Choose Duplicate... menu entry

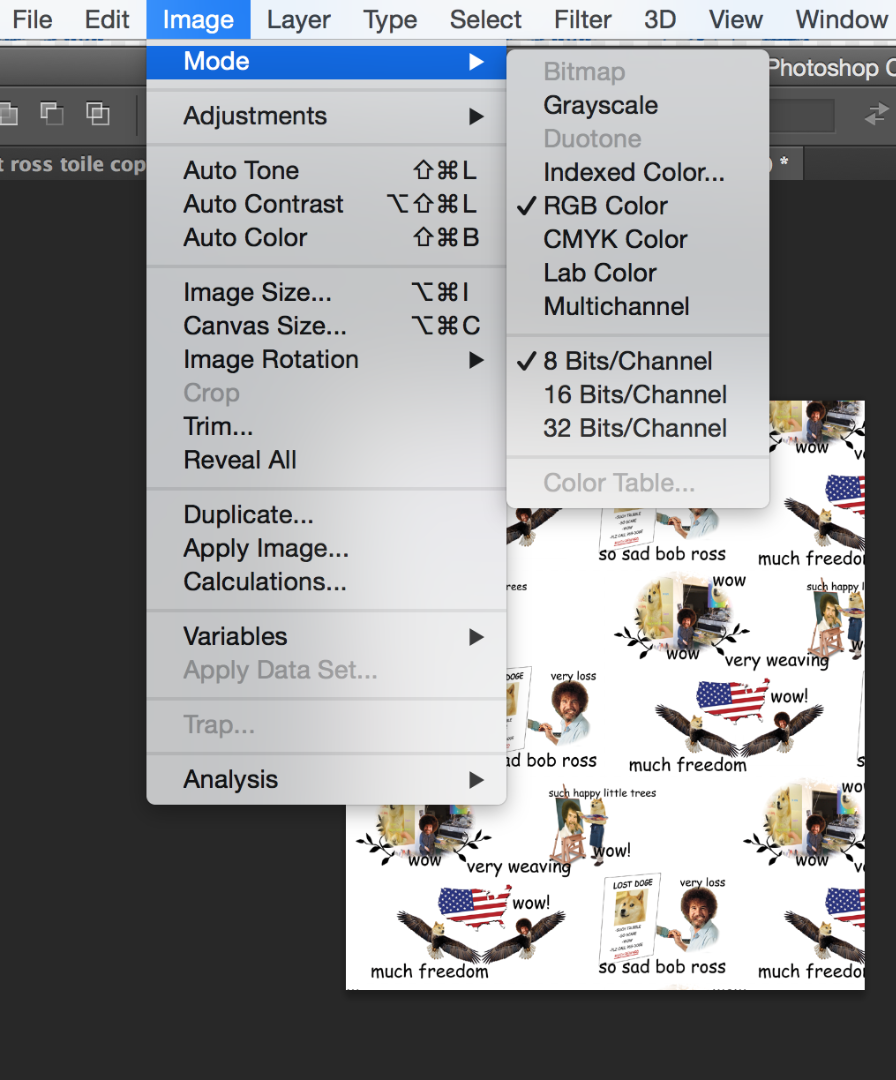[326, 515]
